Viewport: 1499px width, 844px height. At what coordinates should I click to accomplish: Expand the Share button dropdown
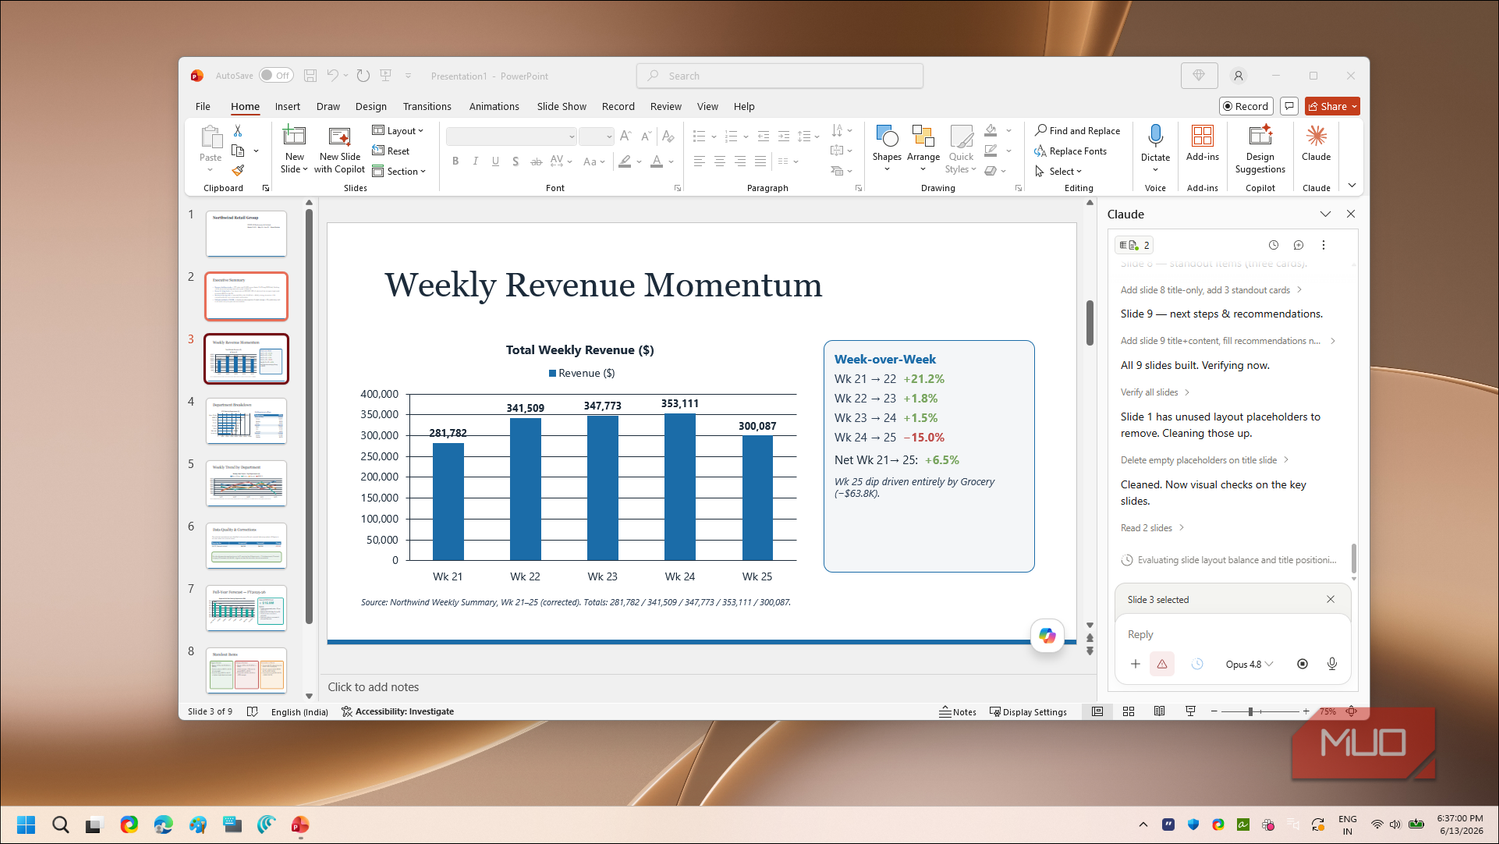pyautogui.click(x=1354, y=106)
